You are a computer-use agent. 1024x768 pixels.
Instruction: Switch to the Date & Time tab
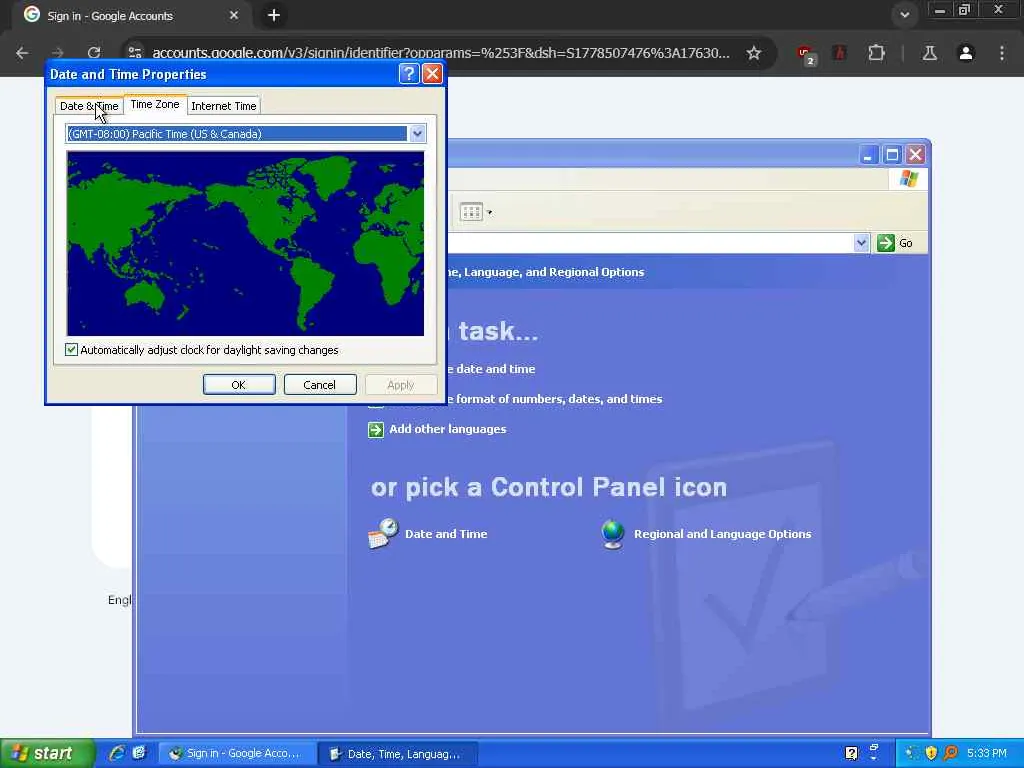(x=89, y=106)
